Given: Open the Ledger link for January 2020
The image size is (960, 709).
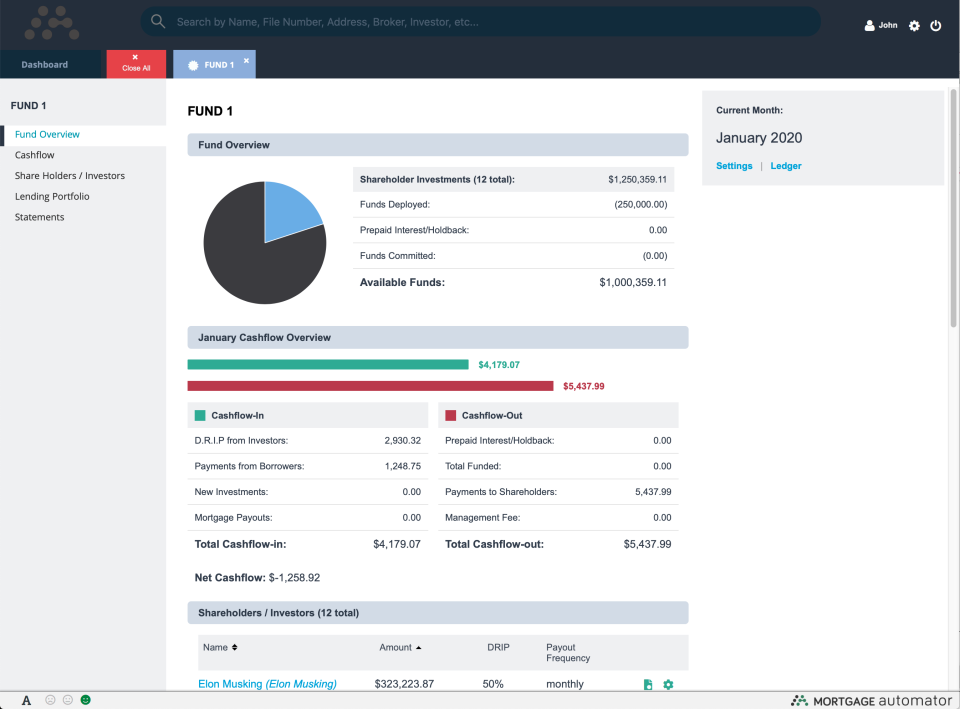Looking at the screenshot, I should 786,166.
